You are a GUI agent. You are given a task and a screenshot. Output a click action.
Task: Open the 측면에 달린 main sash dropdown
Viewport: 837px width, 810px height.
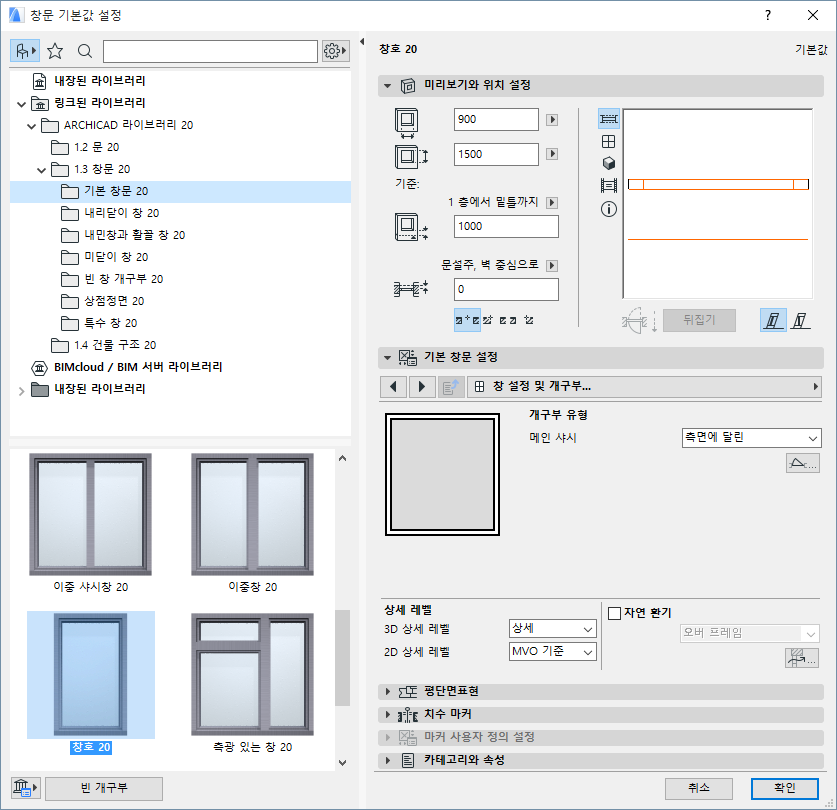click(x=750, y=437)
